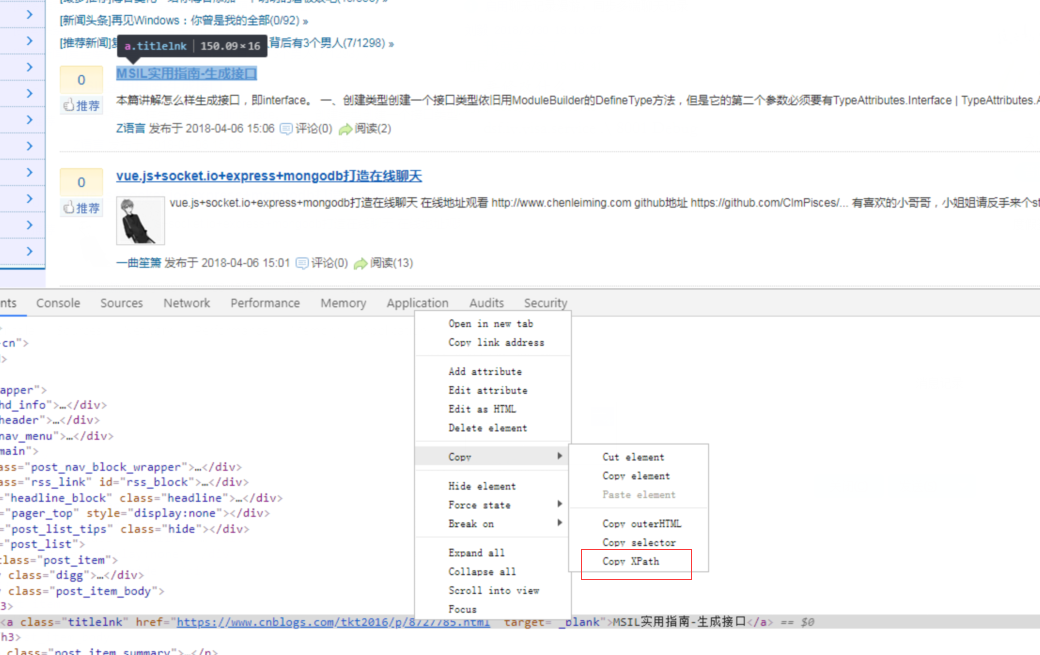This screenshot has height=655, width=1040.
Task: Click Edit as HTML in context menu
Action: (x=482, y=409)
